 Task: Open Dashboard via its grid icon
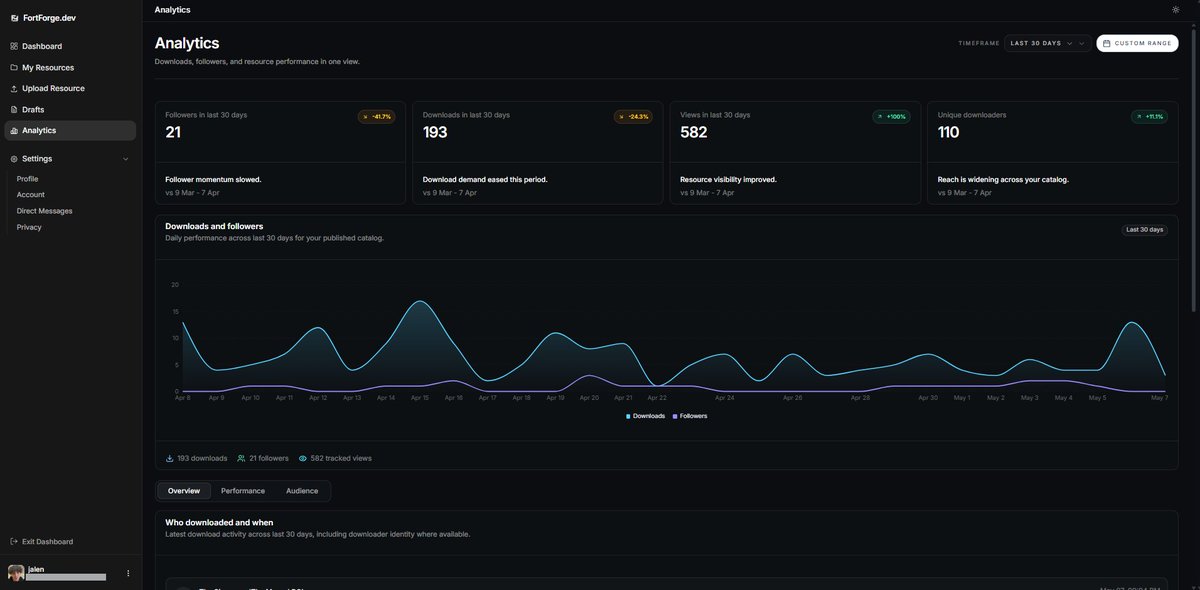click(14, 46)
